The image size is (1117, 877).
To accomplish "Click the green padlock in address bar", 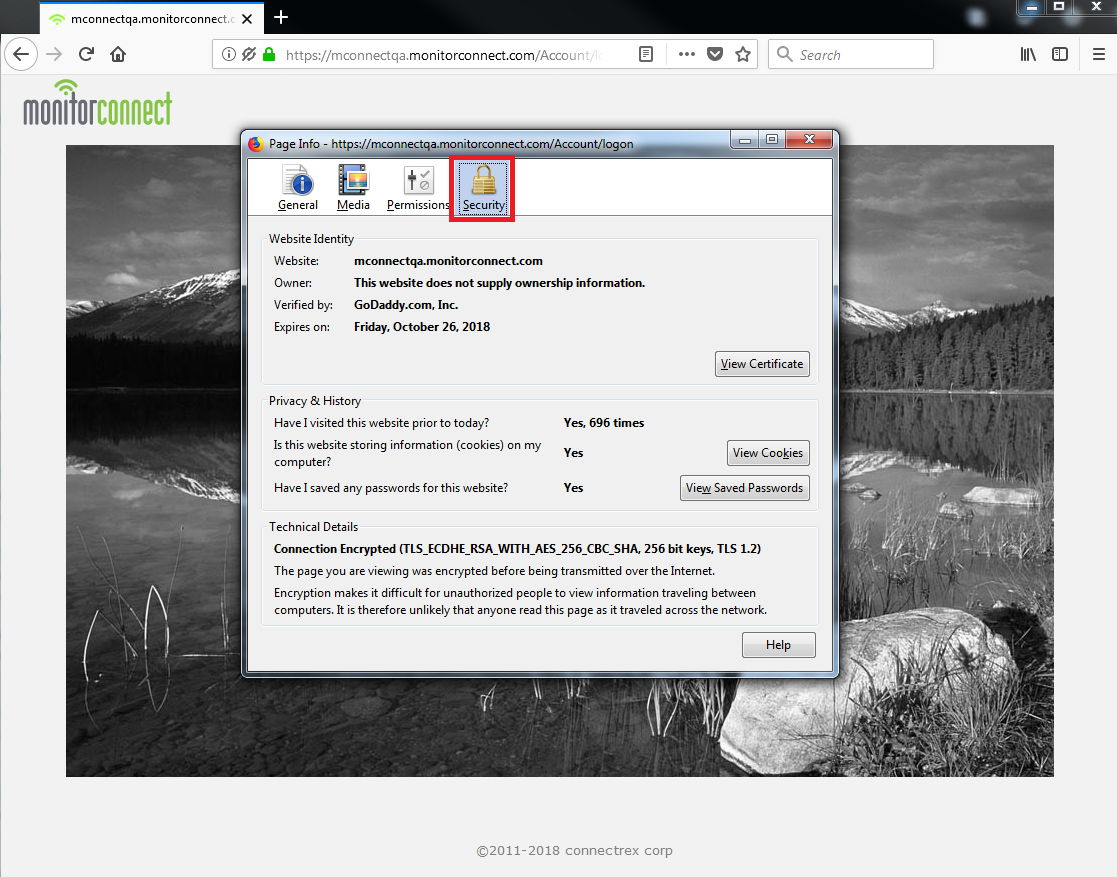I will (268, 55).
